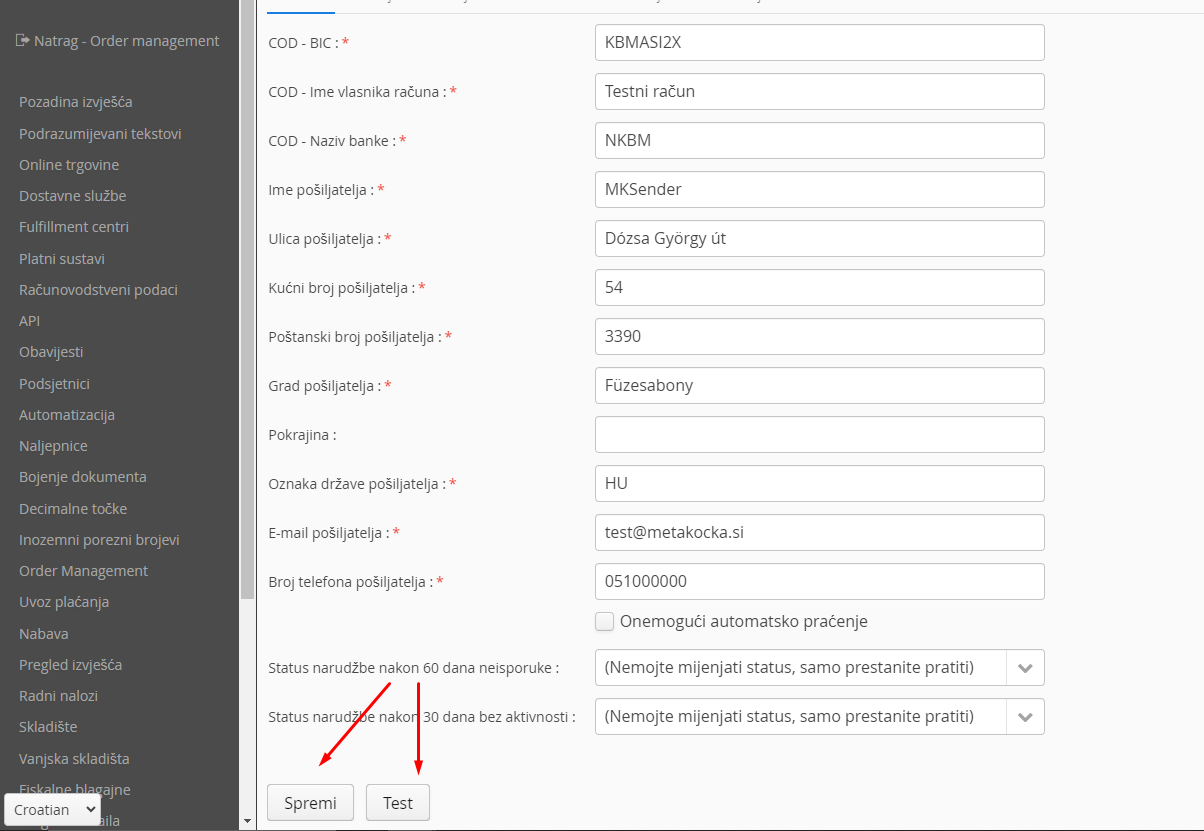1204x831 pixels.
Task: Open Fiskalne blagajne sidebar entry
Action: click(x=75, y=790)
